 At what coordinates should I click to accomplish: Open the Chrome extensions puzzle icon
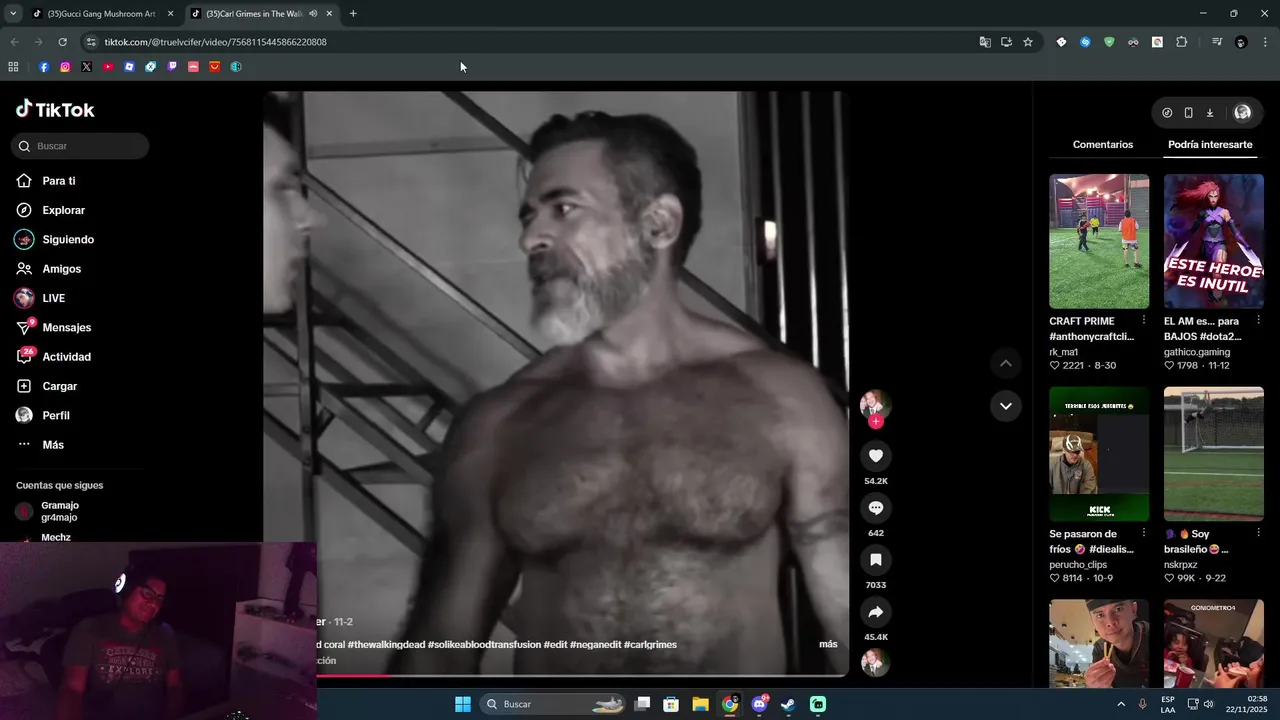click(x=1181, y=42)
